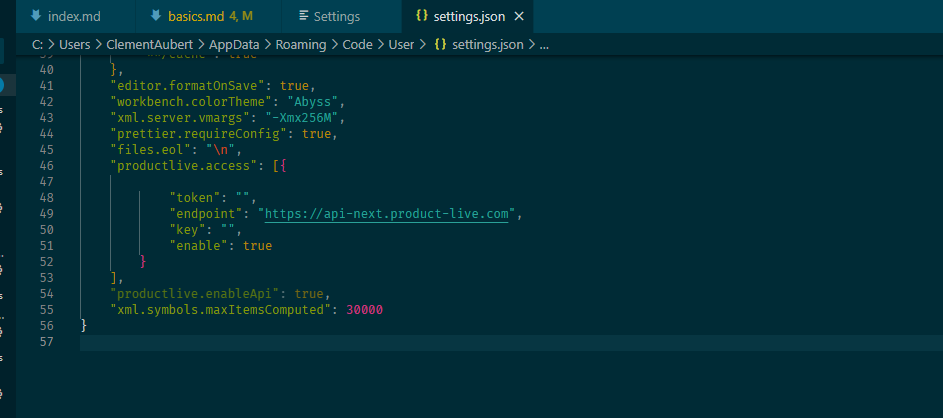Open the ClementAubert breadcrumb folder
The width and height of the screenshot is (943, 418).
149,45
